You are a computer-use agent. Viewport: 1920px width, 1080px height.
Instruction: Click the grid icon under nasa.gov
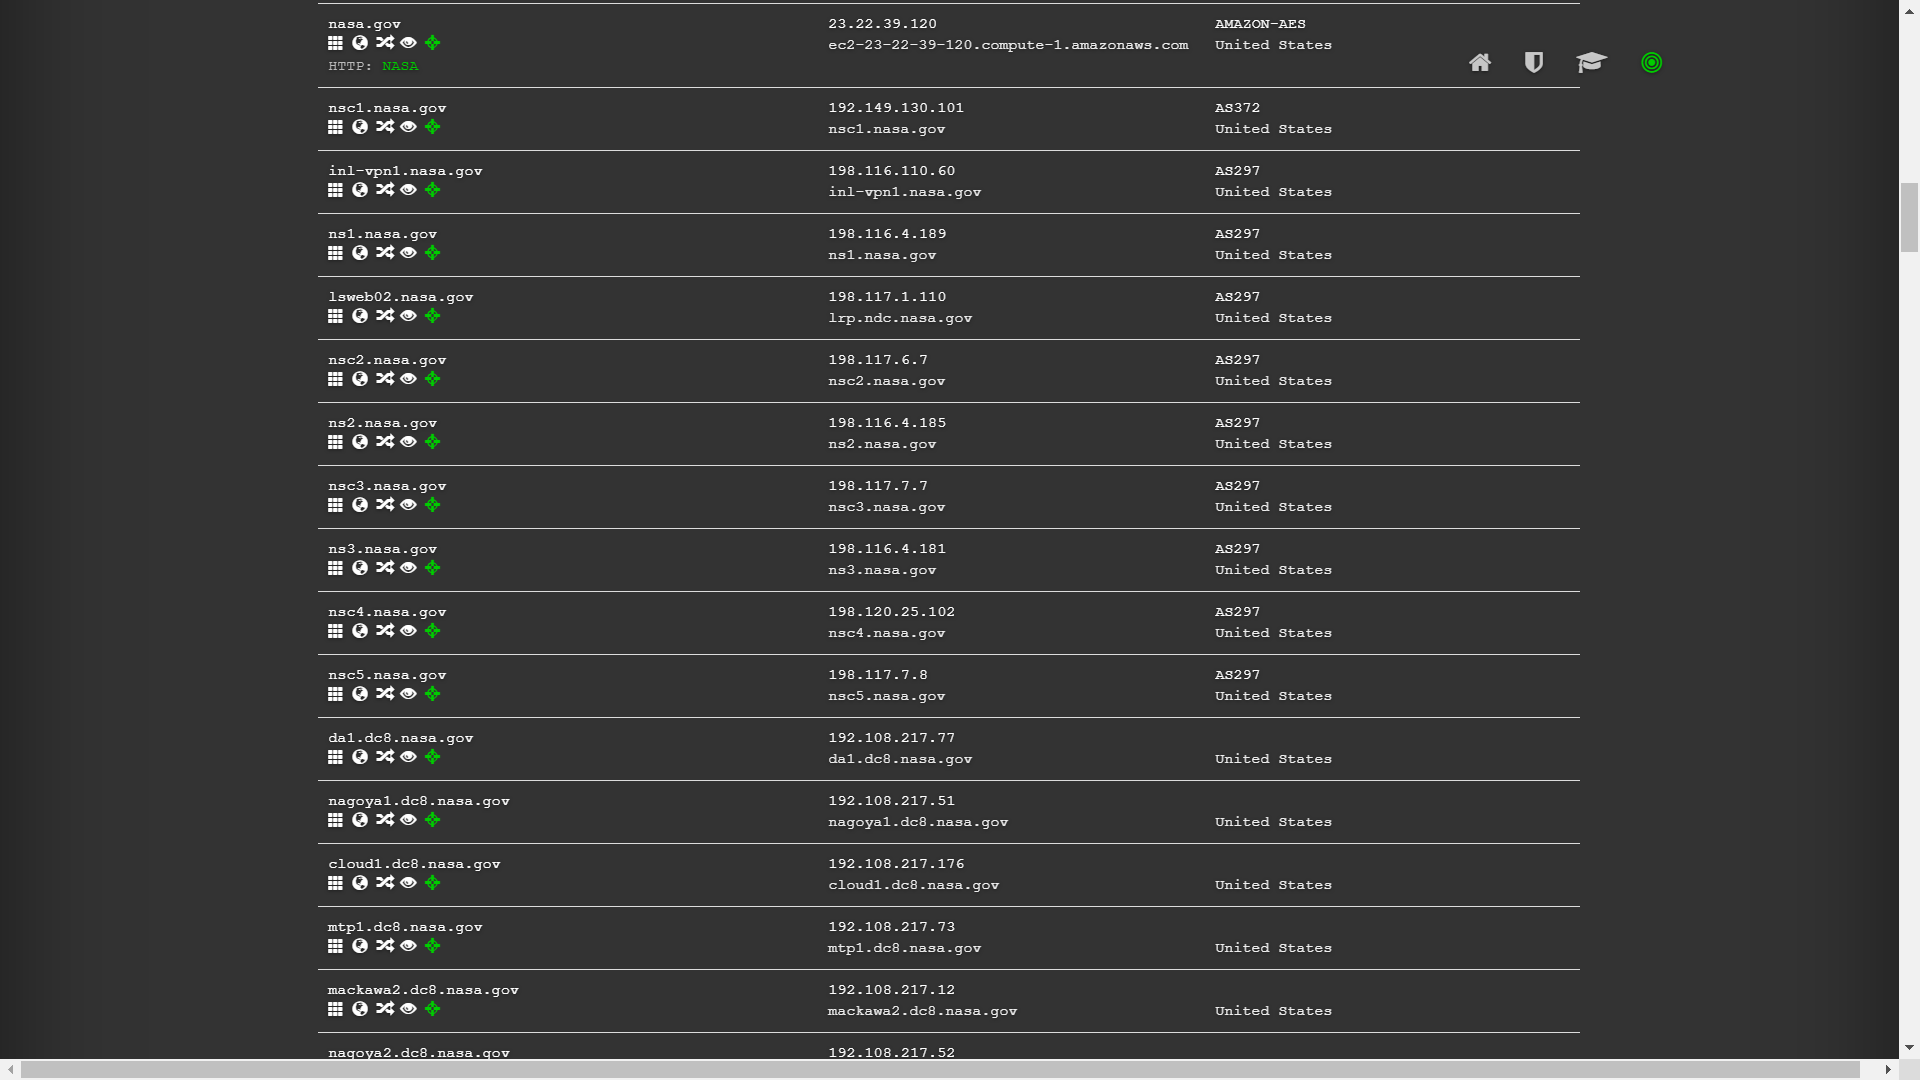(x=335, y=43)
